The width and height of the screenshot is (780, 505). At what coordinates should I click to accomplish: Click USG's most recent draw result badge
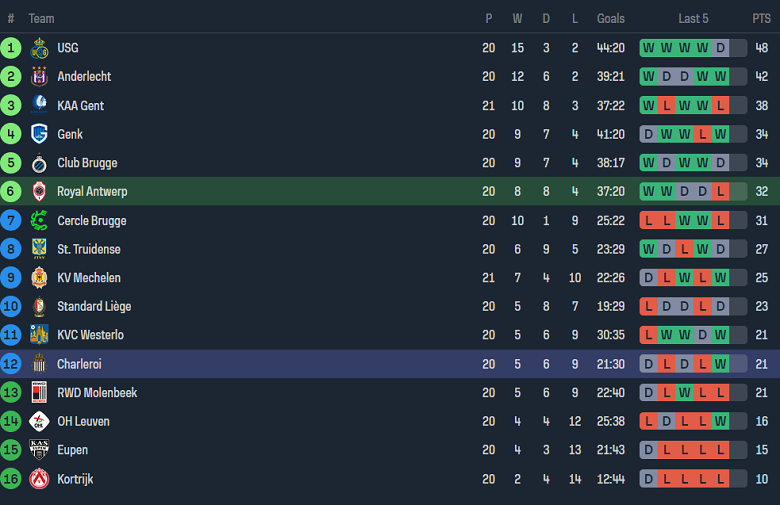point(720,48)
